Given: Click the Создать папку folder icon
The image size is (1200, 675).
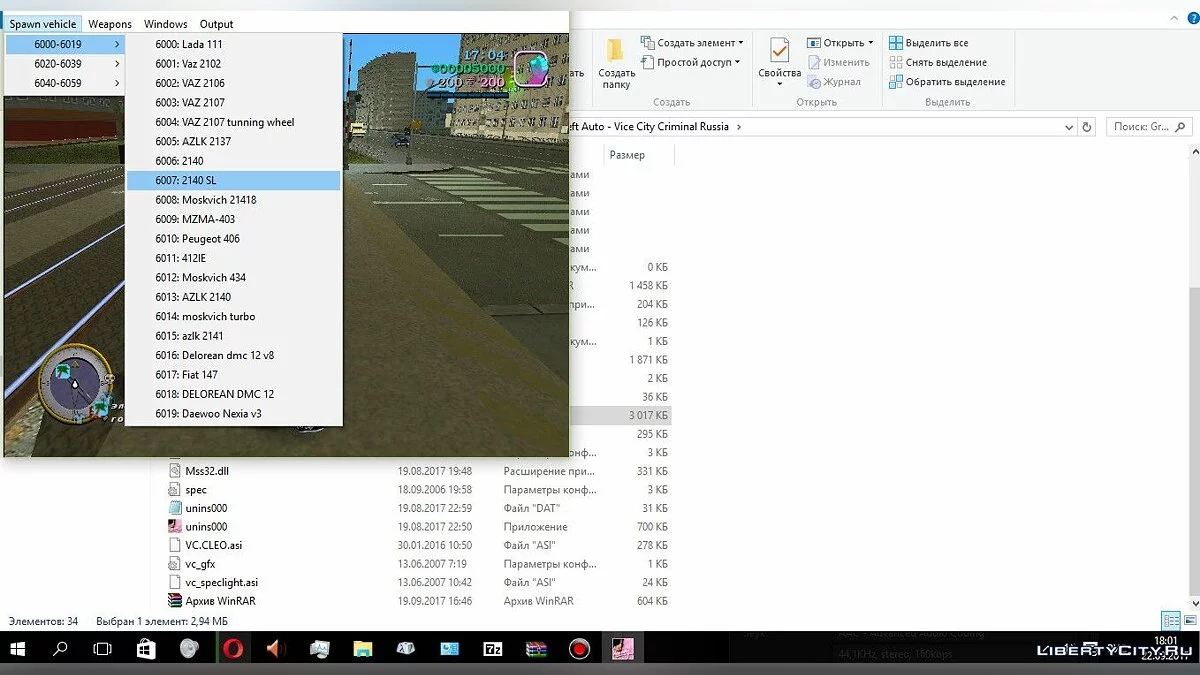Looking at the screenshot, I should (616, 52).
